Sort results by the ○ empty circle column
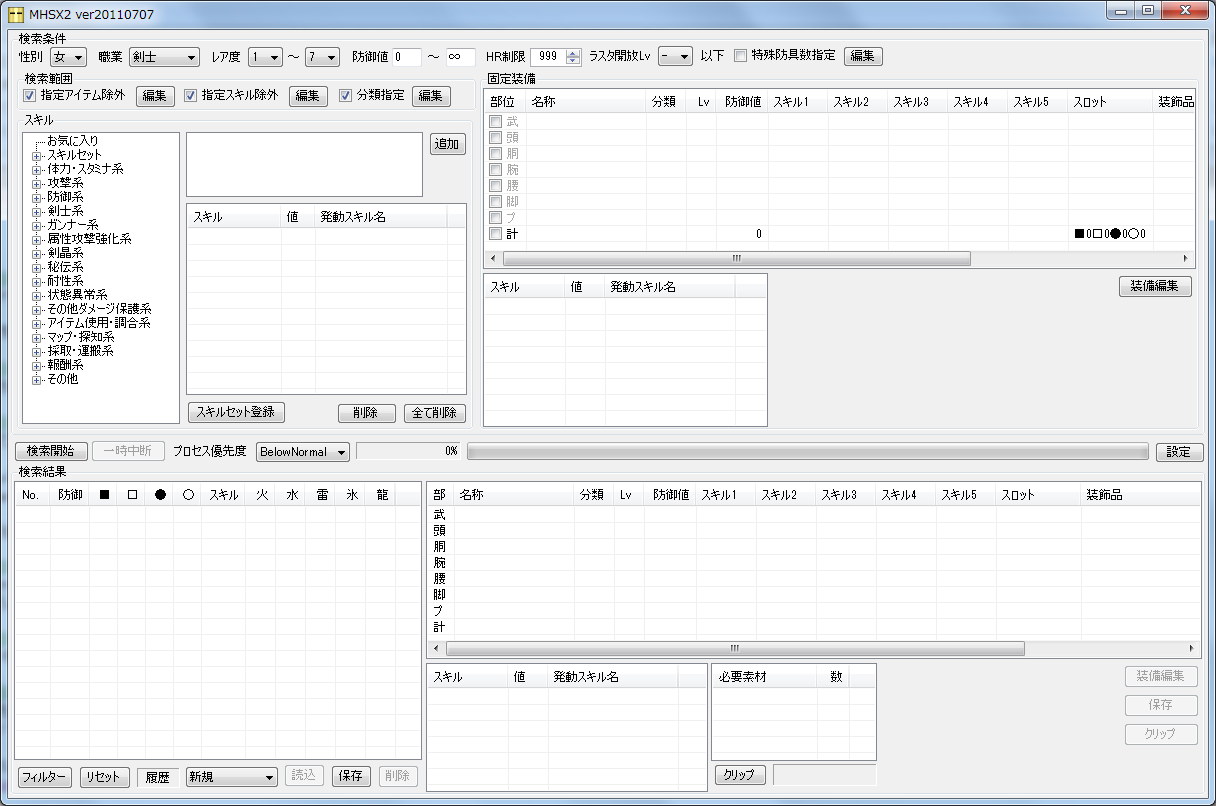The height and width of the screenshot is (806, 1216). pos(188,495)
